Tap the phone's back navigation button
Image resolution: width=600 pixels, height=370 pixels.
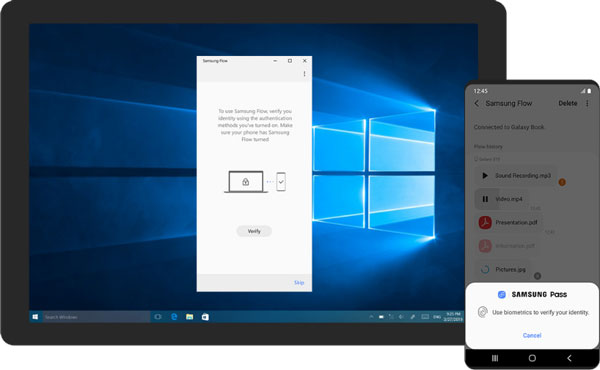click(569, 358)
